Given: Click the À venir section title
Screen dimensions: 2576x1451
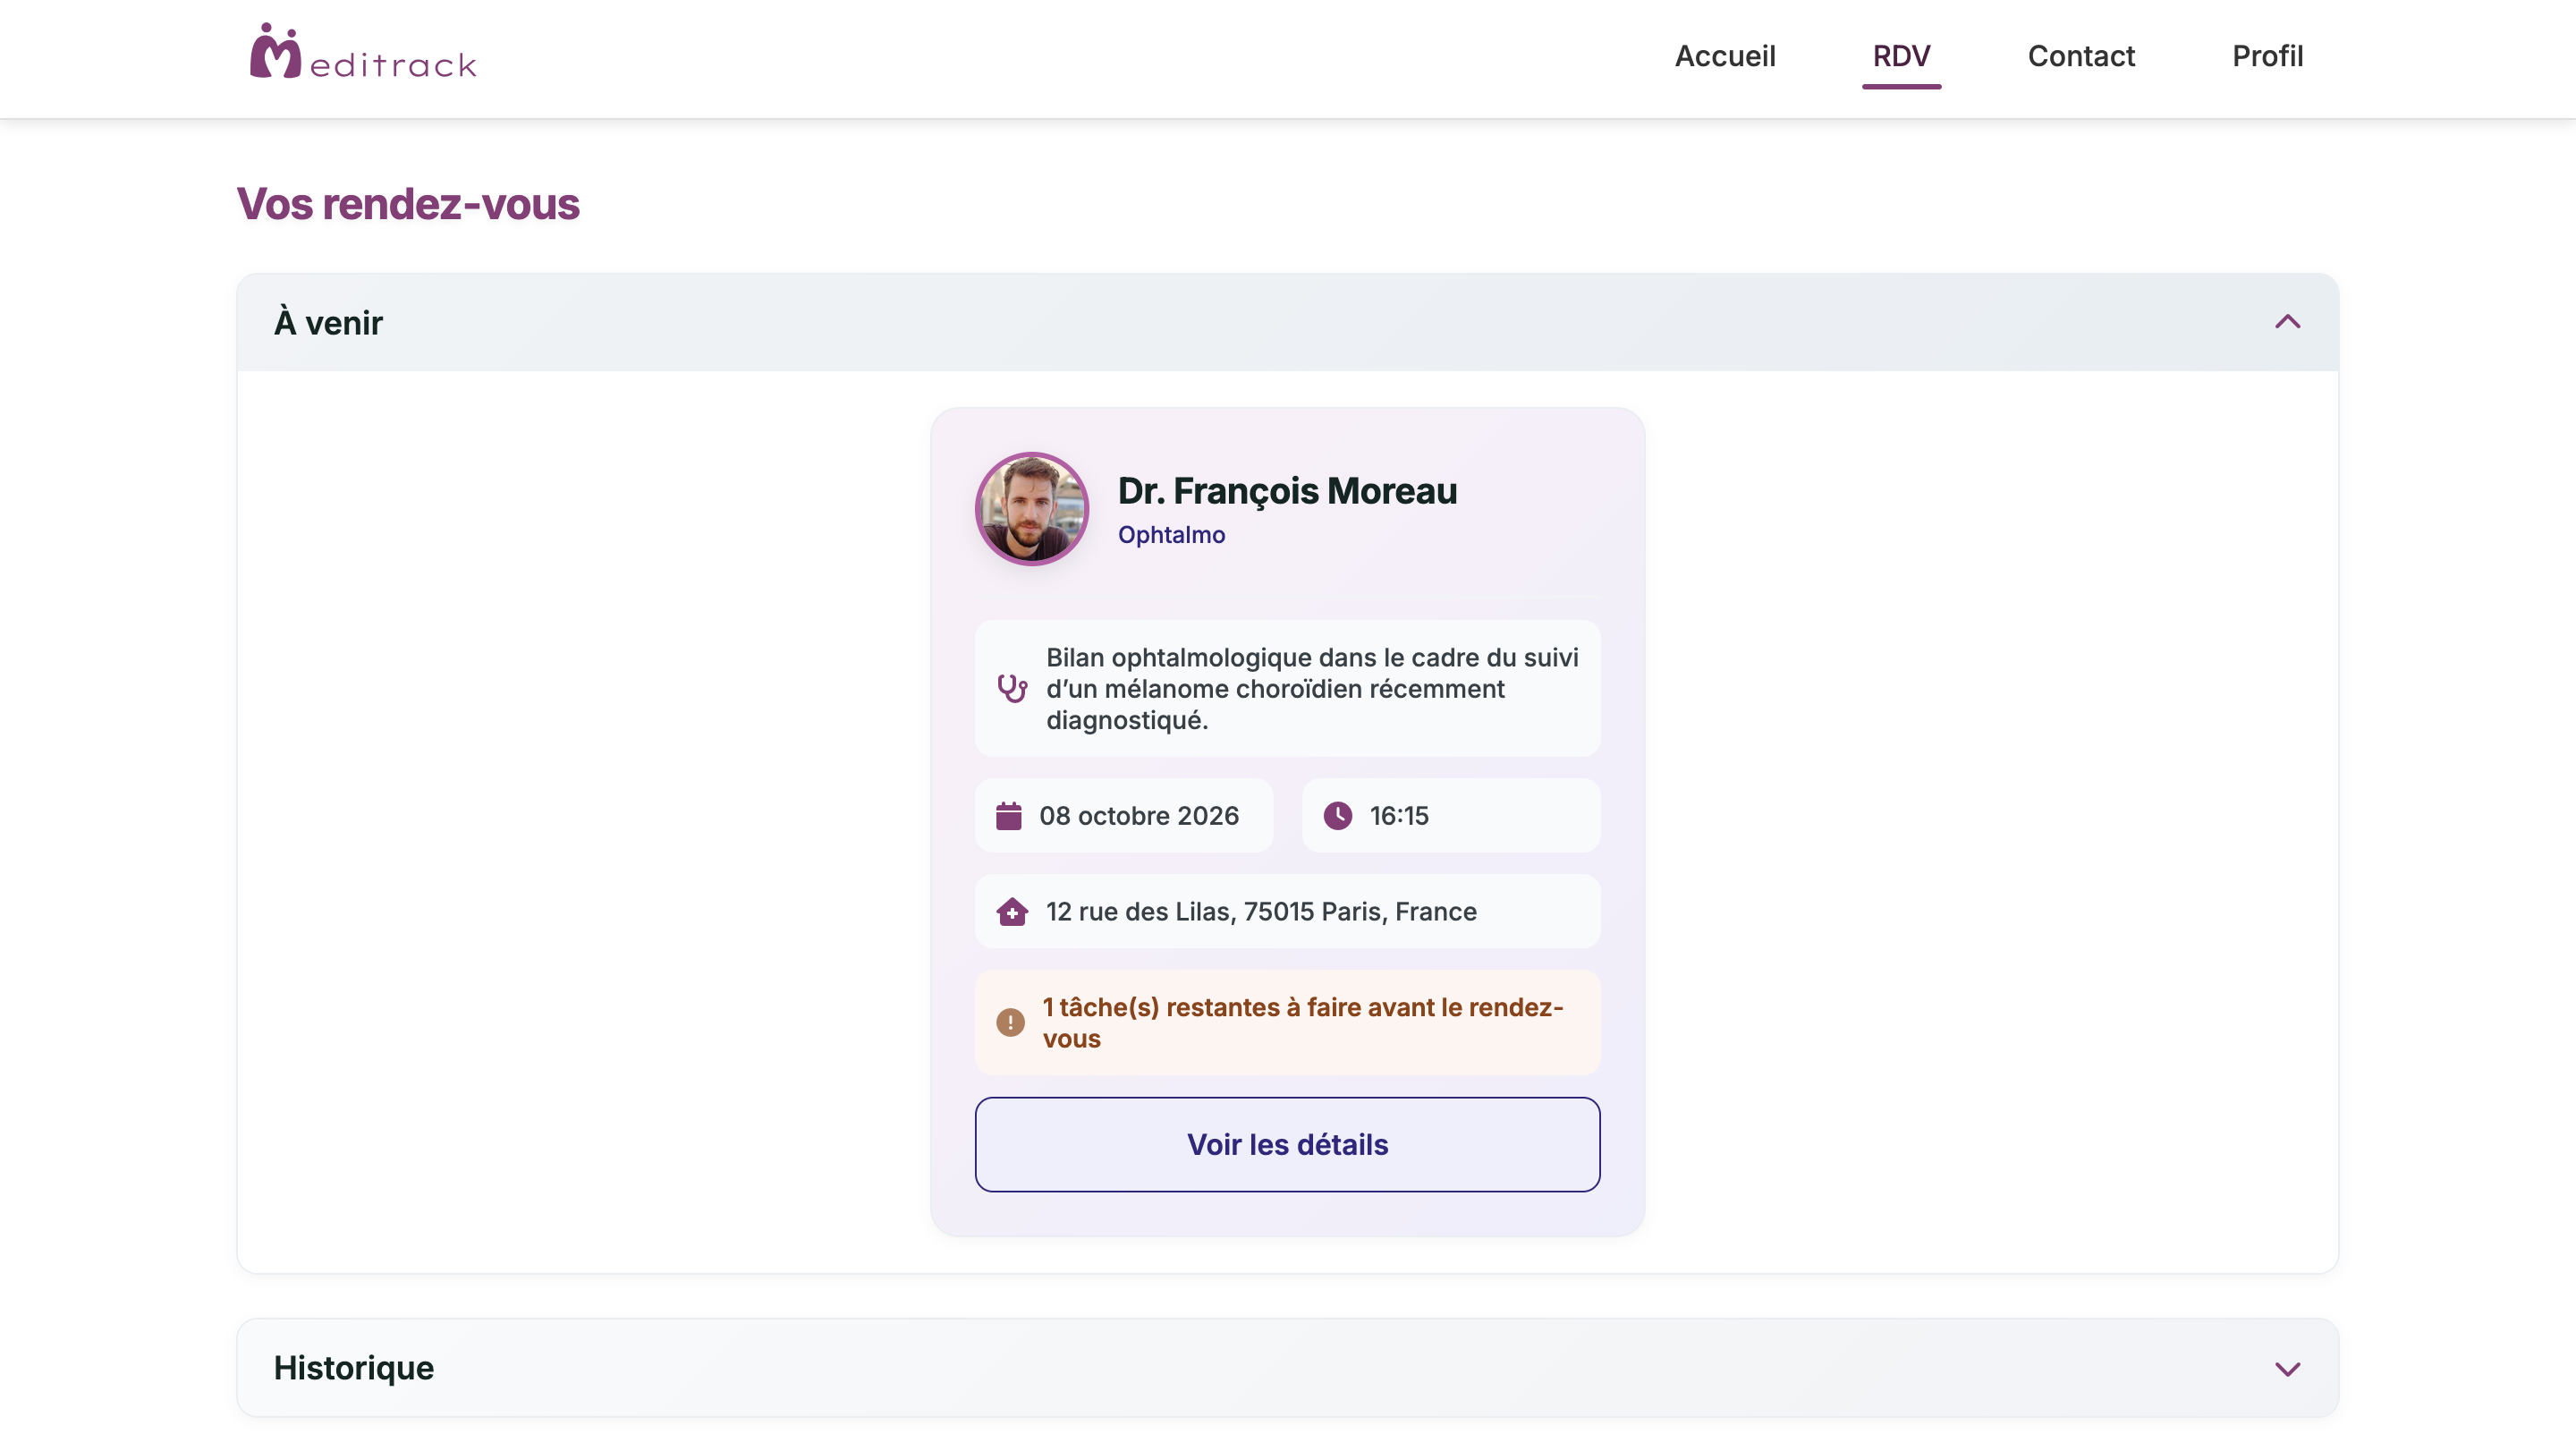Looking at the screenshot, I should pyautogui.click(x=328, y=323).
